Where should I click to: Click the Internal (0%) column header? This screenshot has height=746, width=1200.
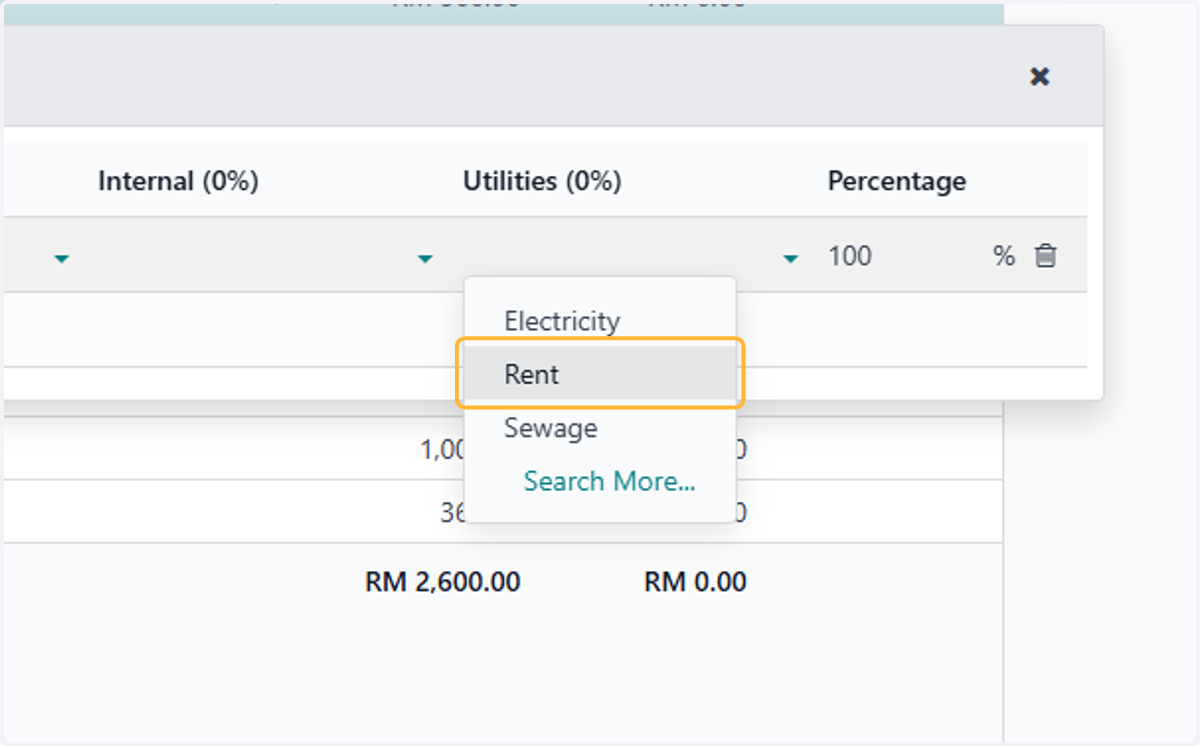[178, 181]
